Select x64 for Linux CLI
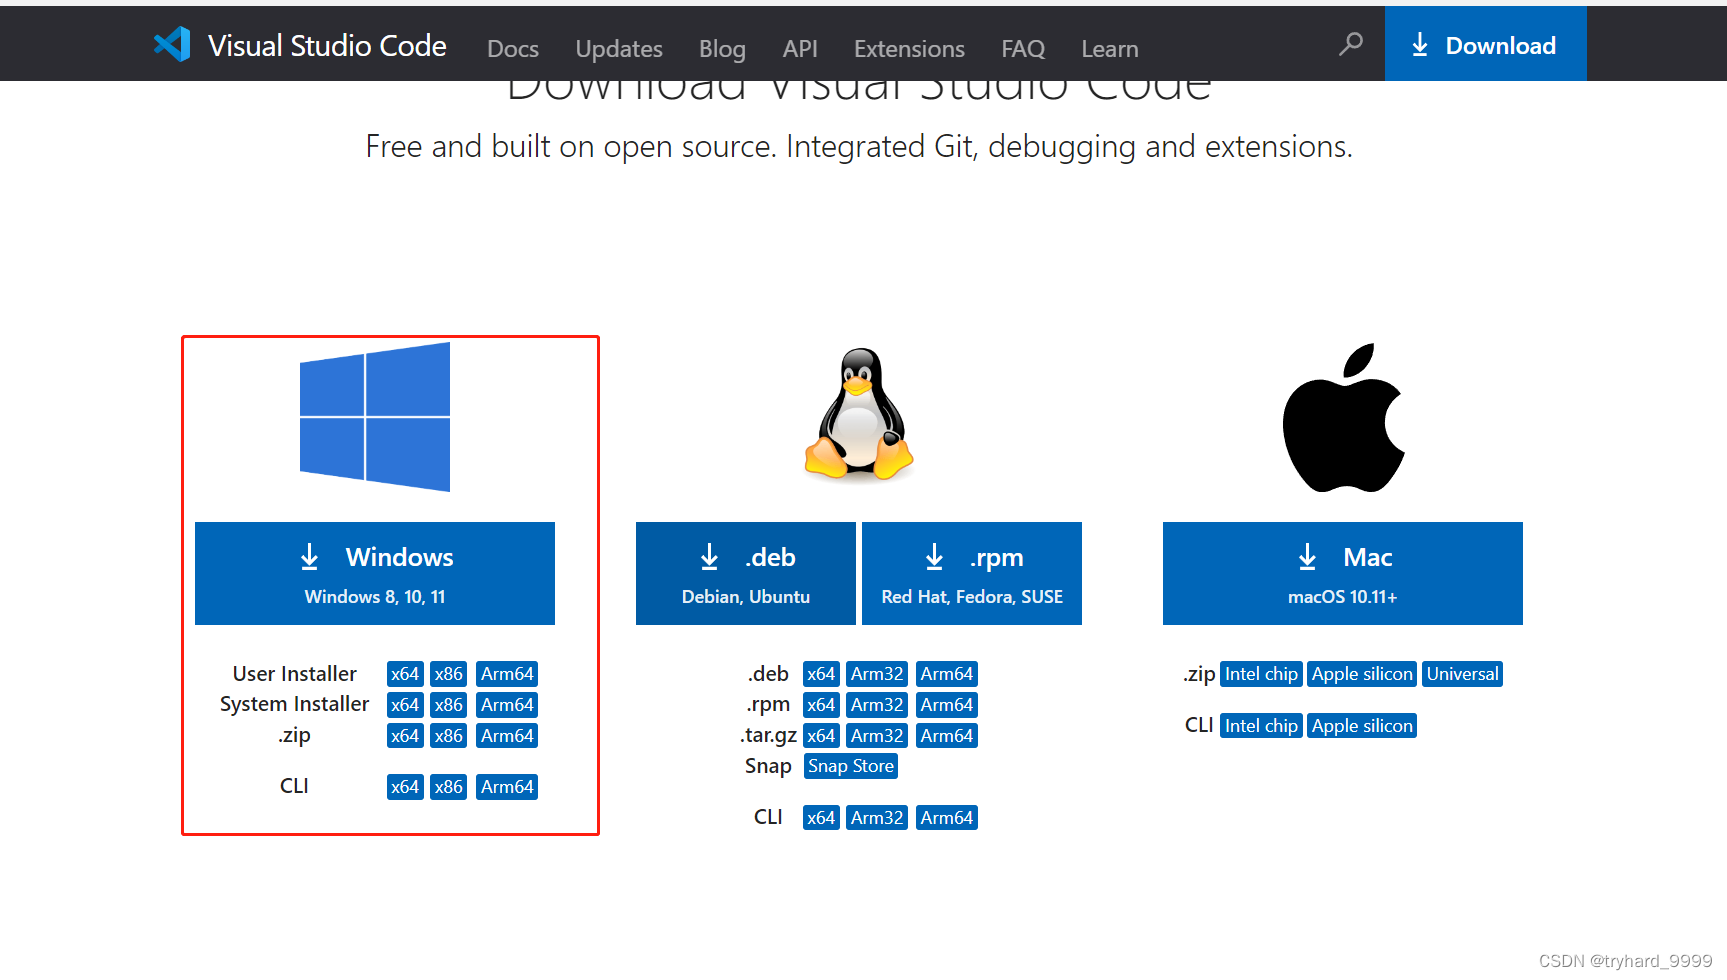 tap(821, 818)
